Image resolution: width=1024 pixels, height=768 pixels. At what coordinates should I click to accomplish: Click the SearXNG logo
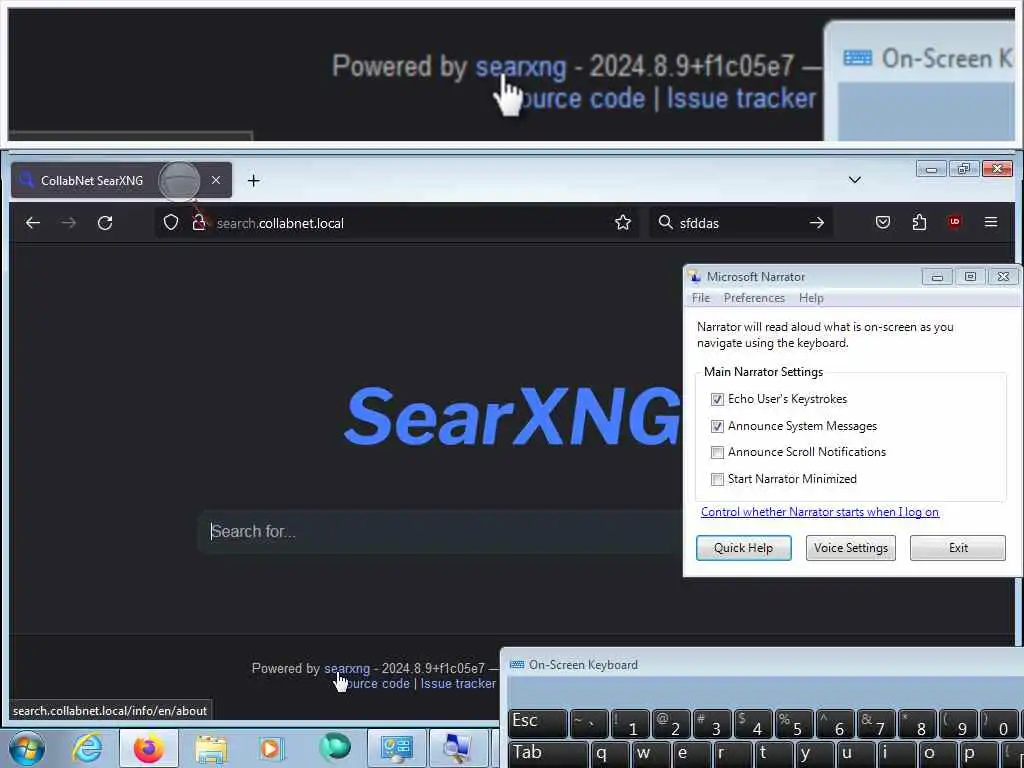coord(513,417)
